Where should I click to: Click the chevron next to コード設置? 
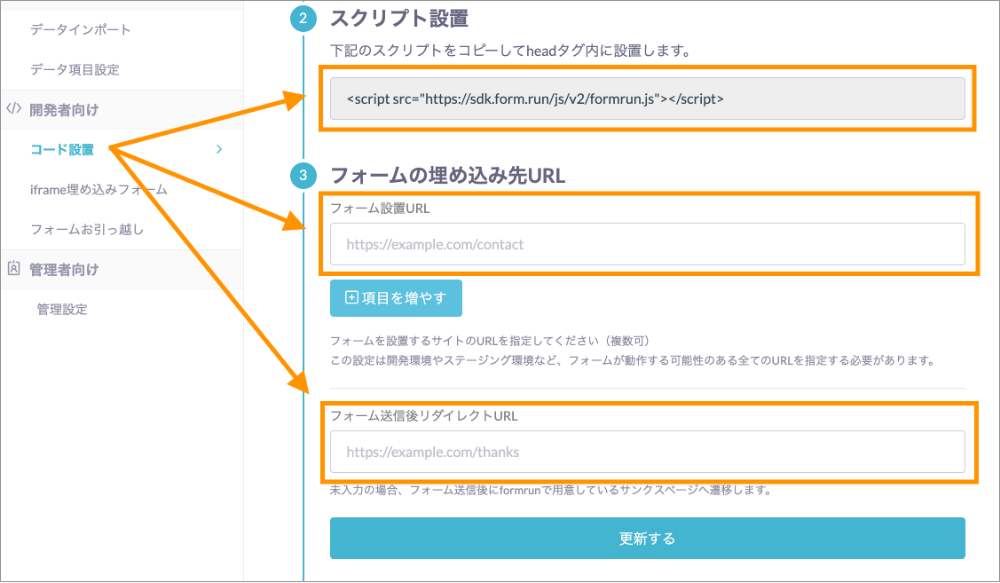pos(219,149)
